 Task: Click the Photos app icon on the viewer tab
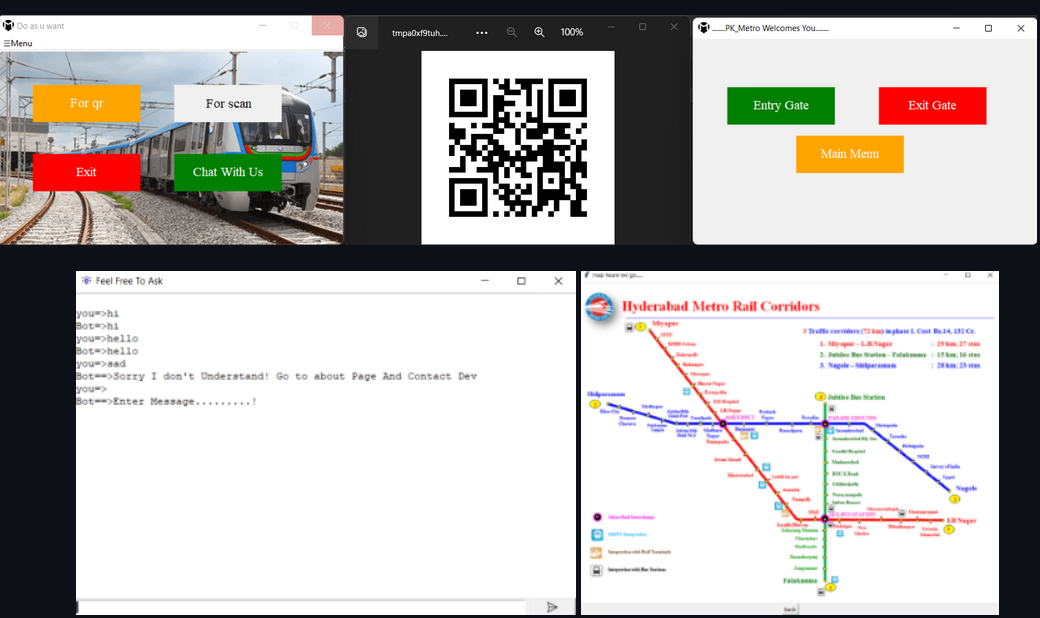point(361,31)
